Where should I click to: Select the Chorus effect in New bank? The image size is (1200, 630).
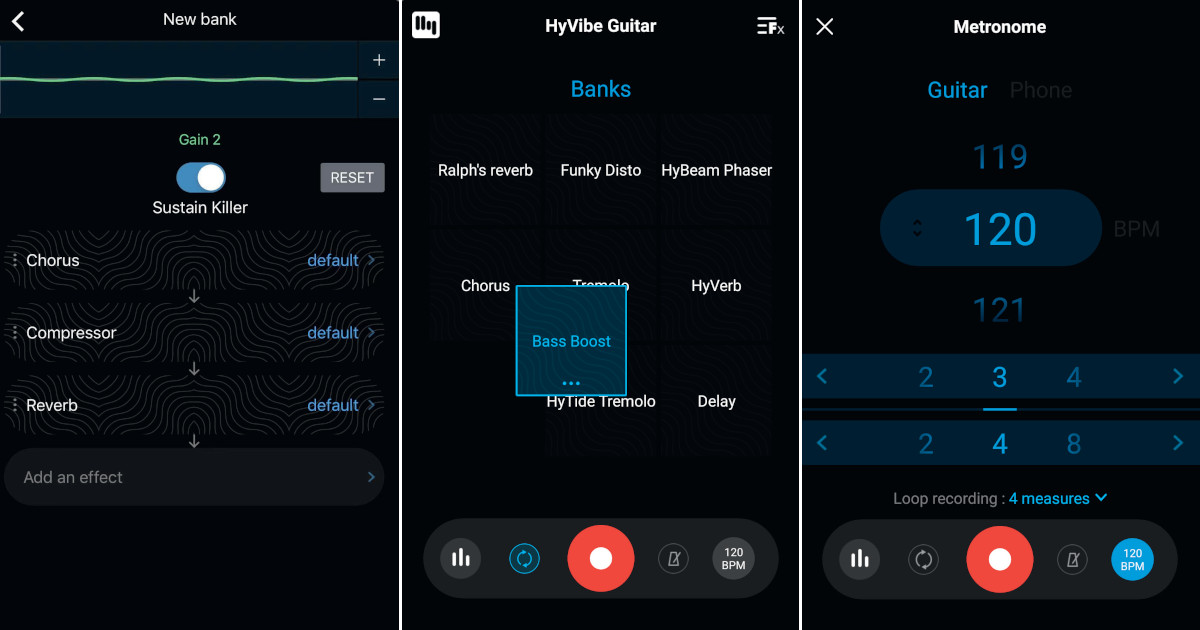click(x=53, y=260)
